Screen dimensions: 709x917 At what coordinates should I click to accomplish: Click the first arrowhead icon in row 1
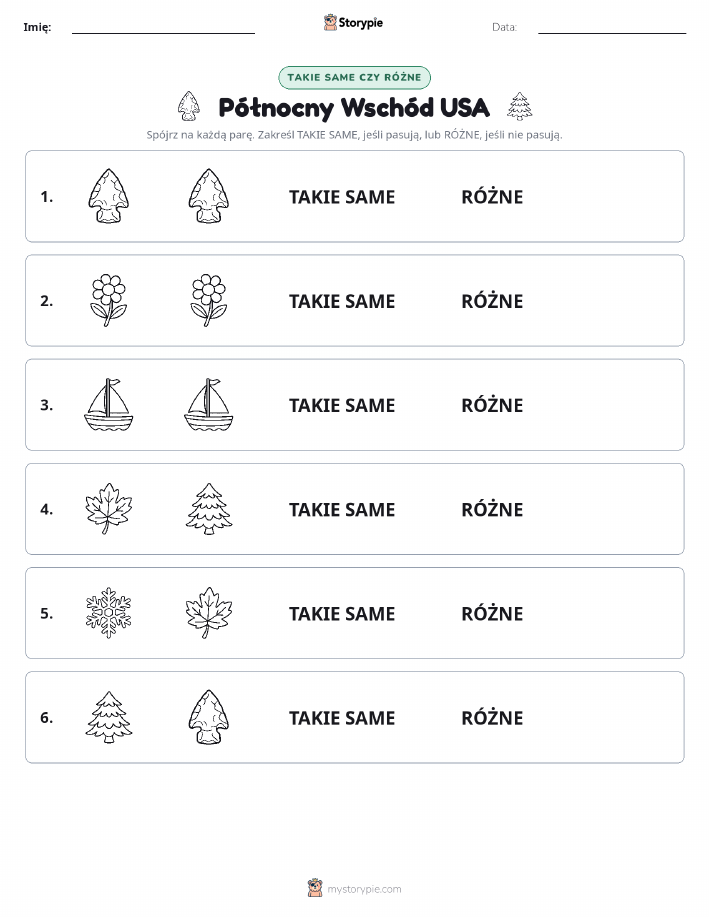pos(108,196)
